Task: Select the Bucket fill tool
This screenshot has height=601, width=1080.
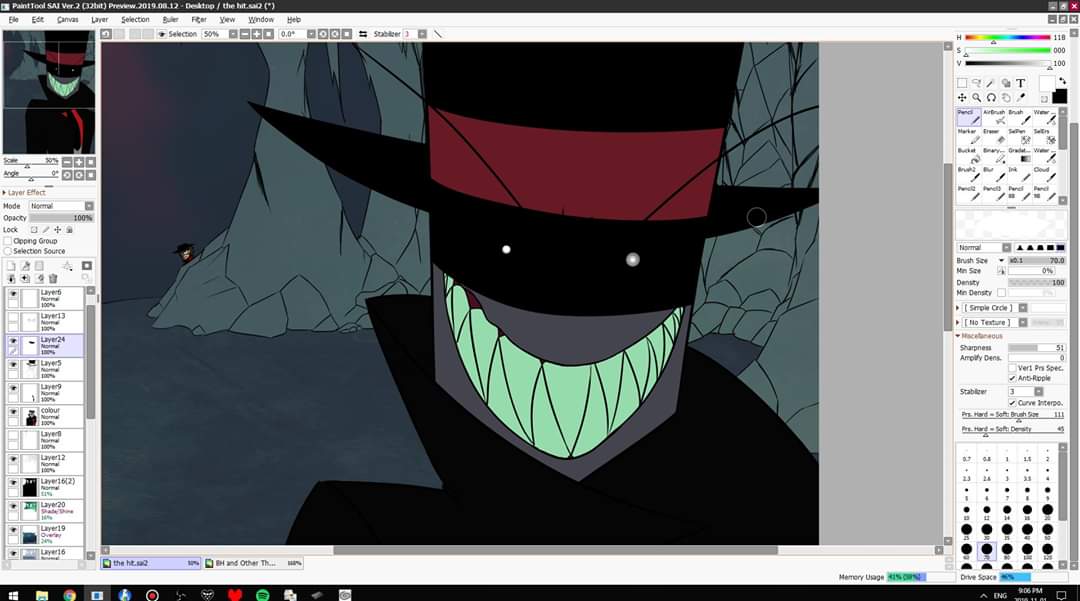Action: click(x=968, y=155)
